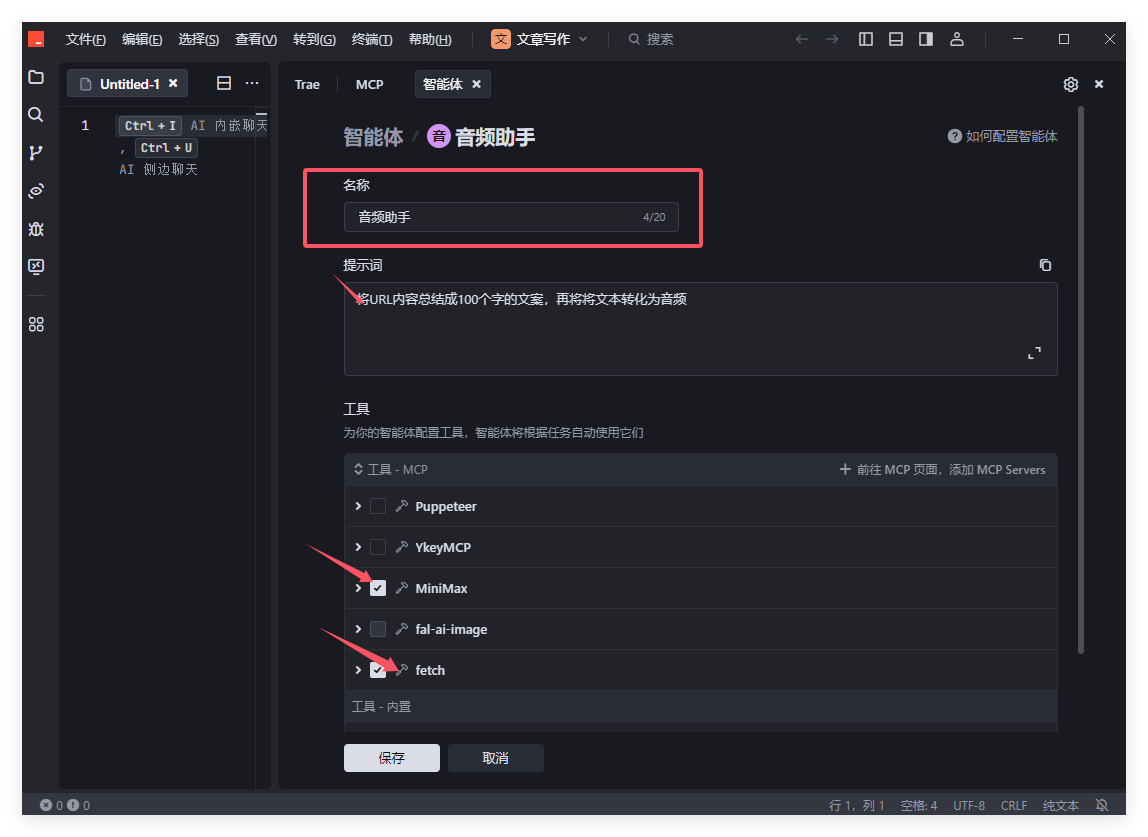Switch to the MCP tab

click(x=369, y=84)
